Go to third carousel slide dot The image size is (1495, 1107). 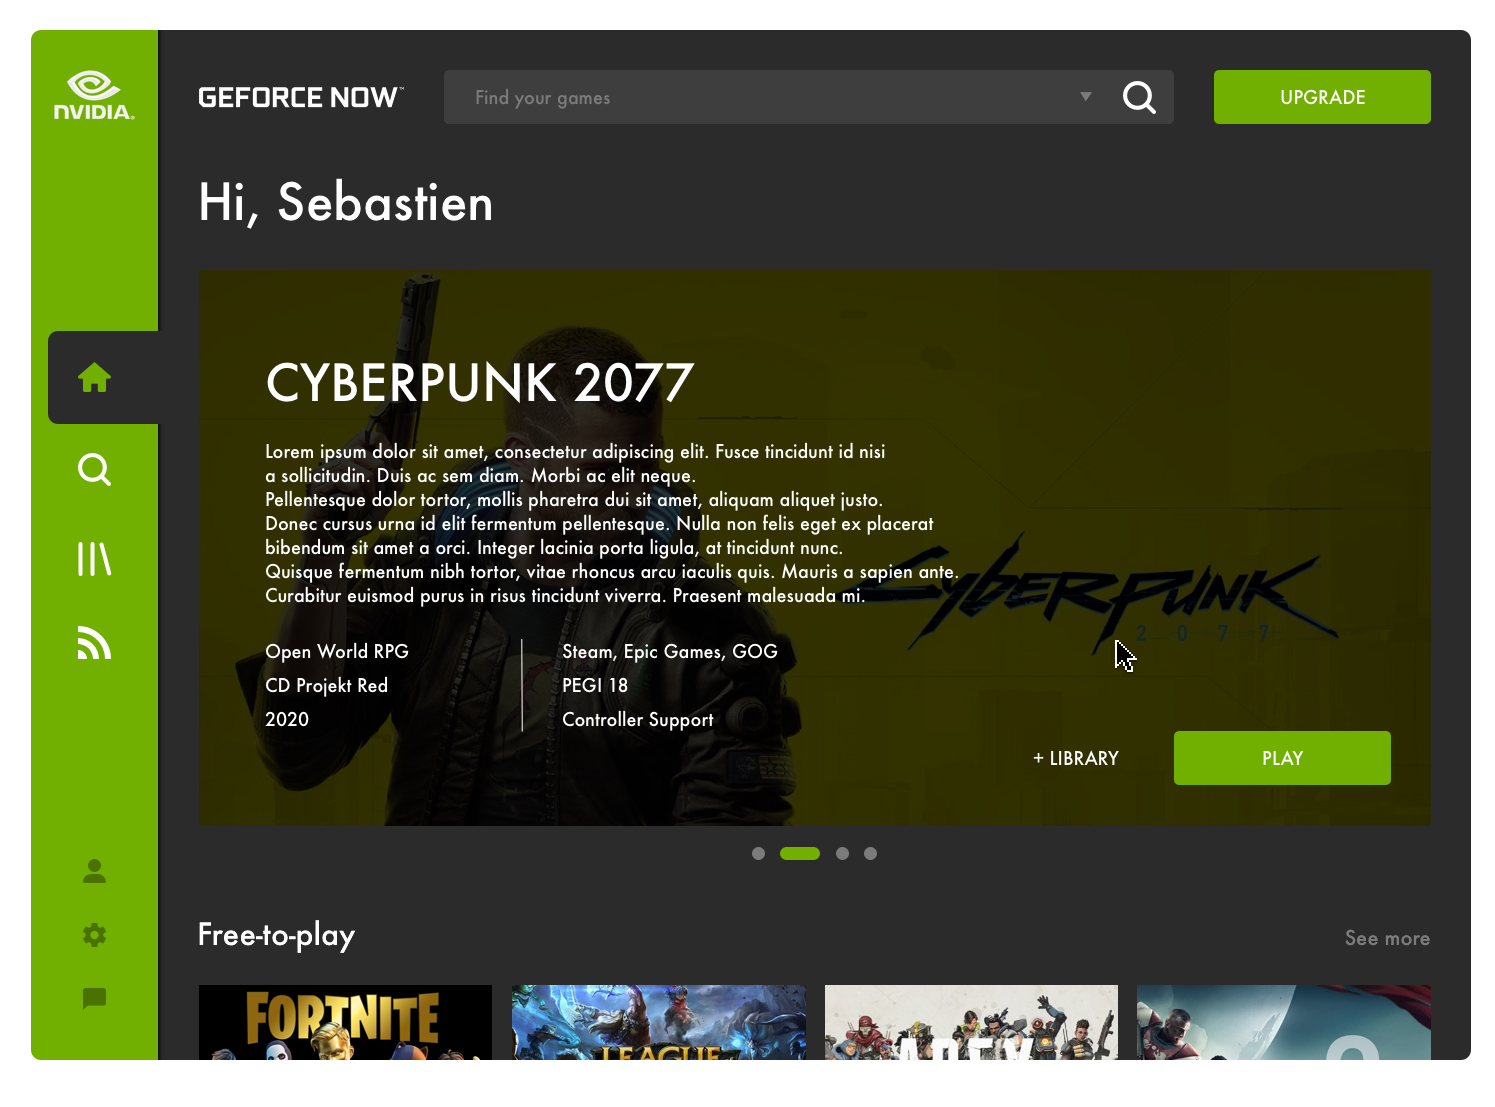tap(842, 853)
